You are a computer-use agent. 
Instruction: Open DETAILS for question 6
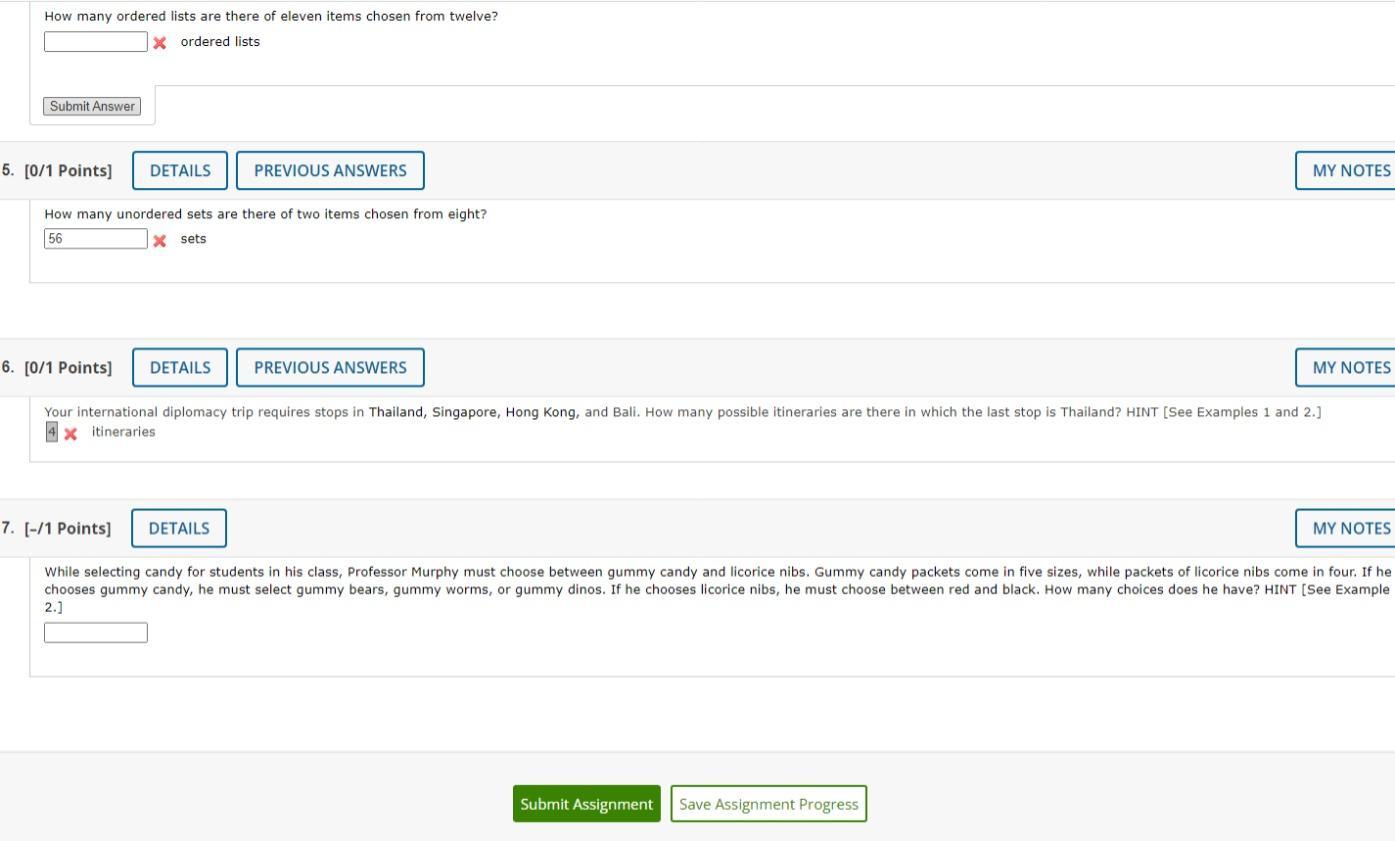coord(180,367)
